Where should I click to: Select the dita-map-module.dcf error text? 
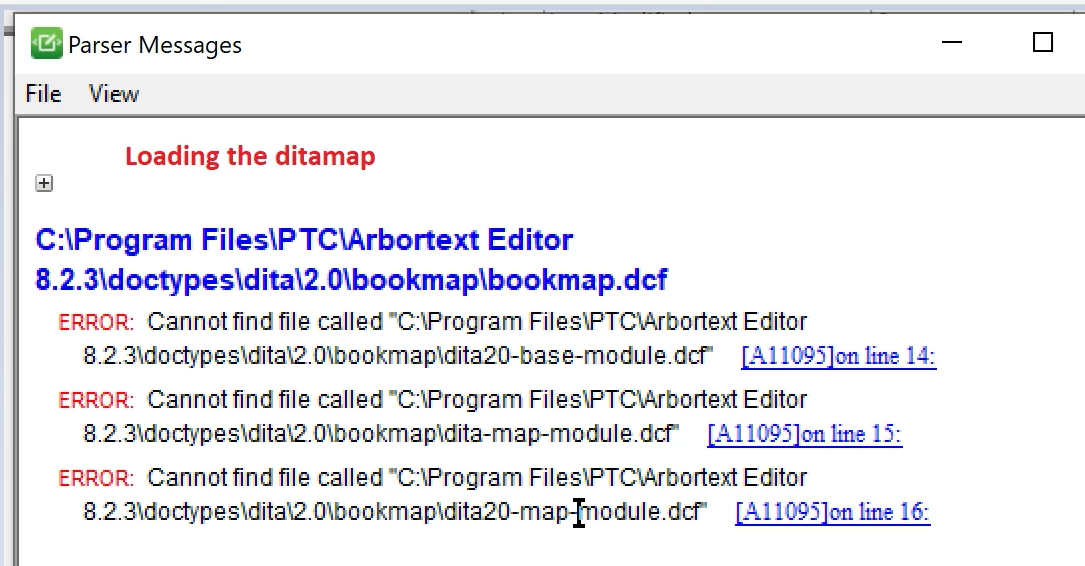click(x=432, y=417)
